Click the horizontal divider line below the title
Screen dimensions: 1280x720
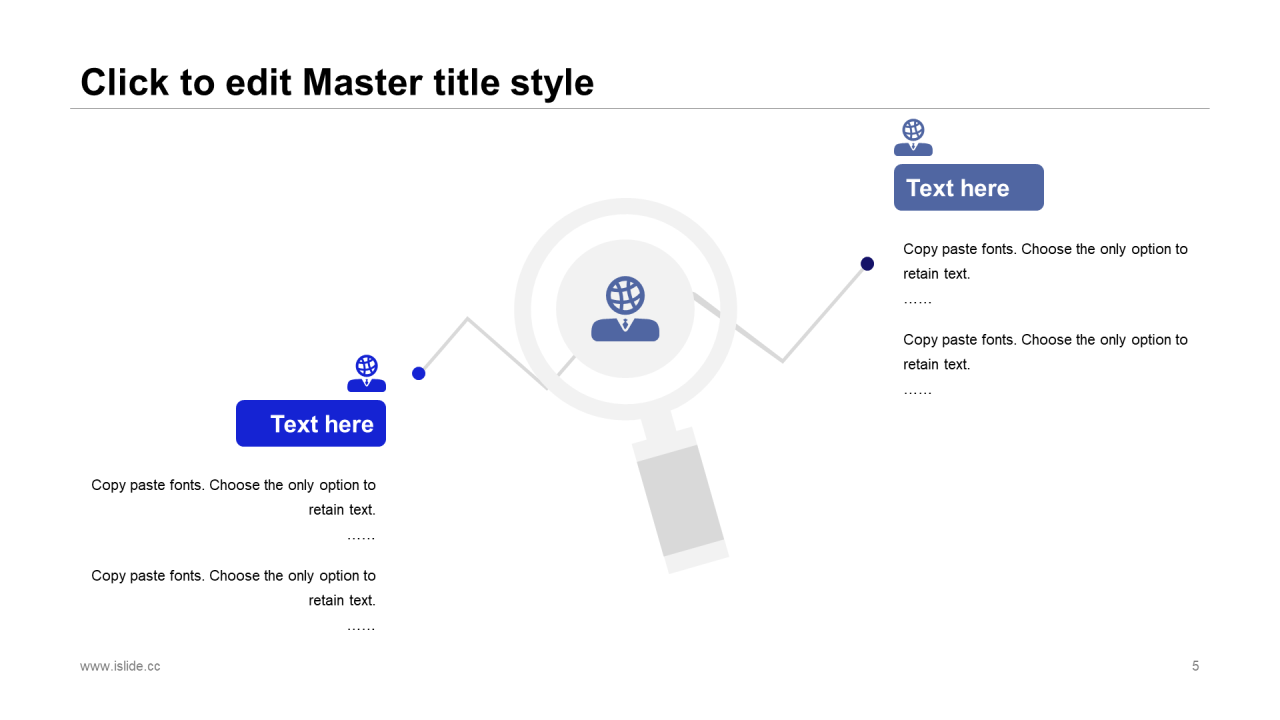640,108
